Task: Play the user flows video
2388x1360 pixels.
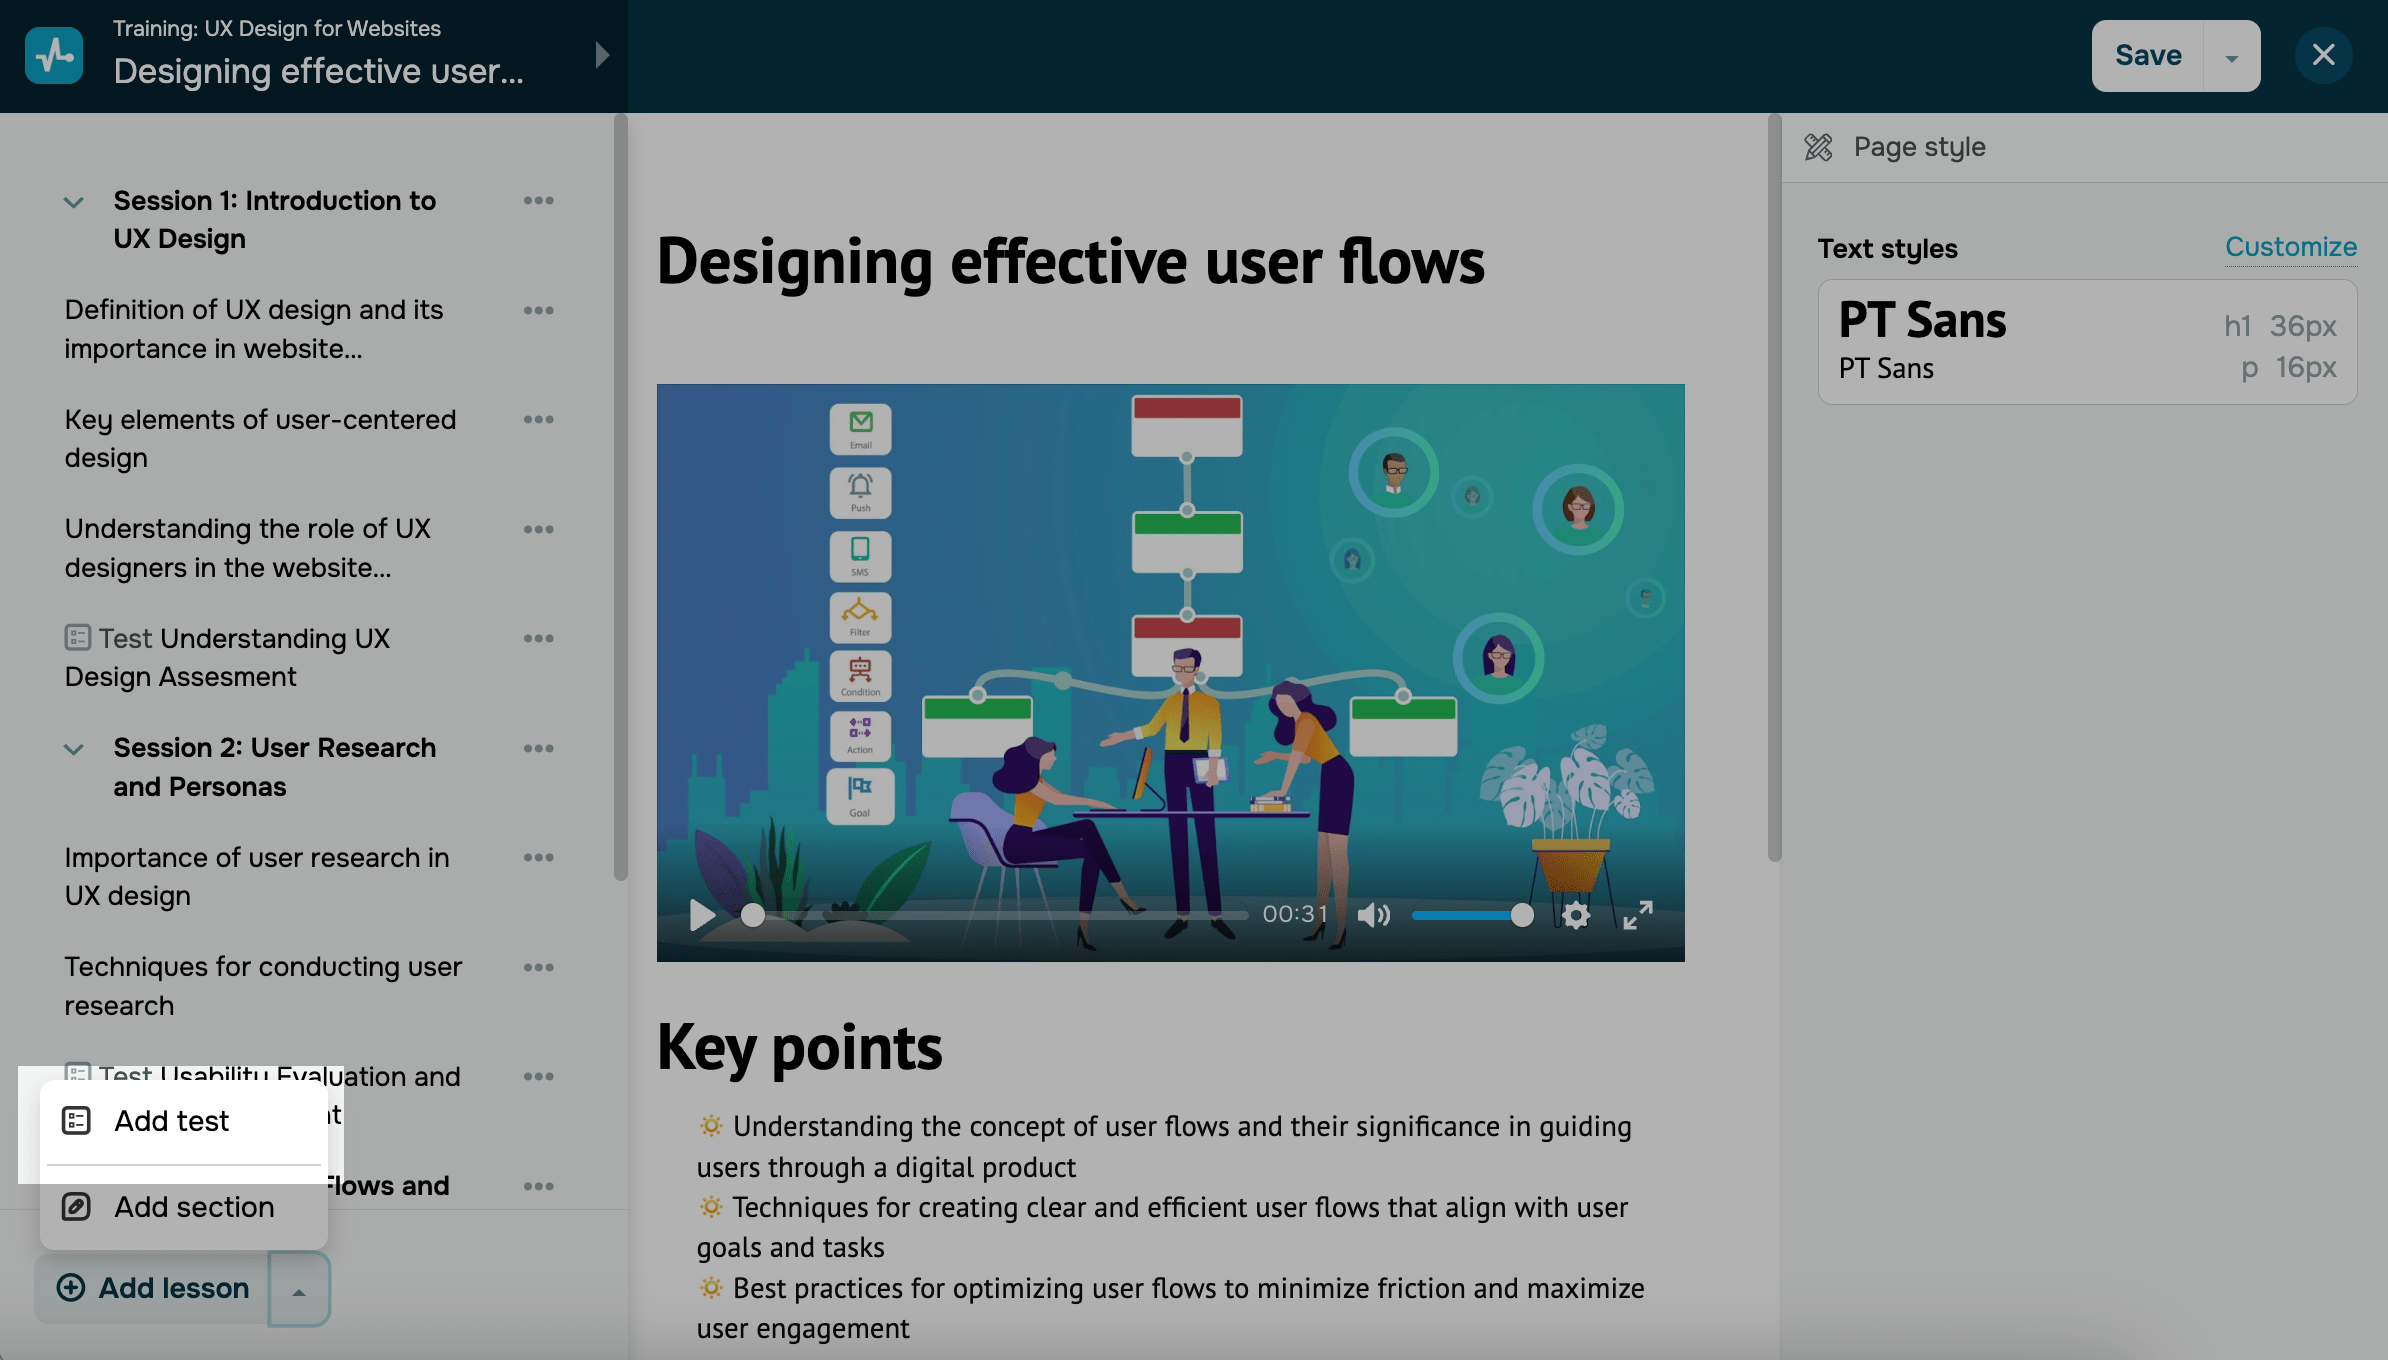Action: pos(702,915)
